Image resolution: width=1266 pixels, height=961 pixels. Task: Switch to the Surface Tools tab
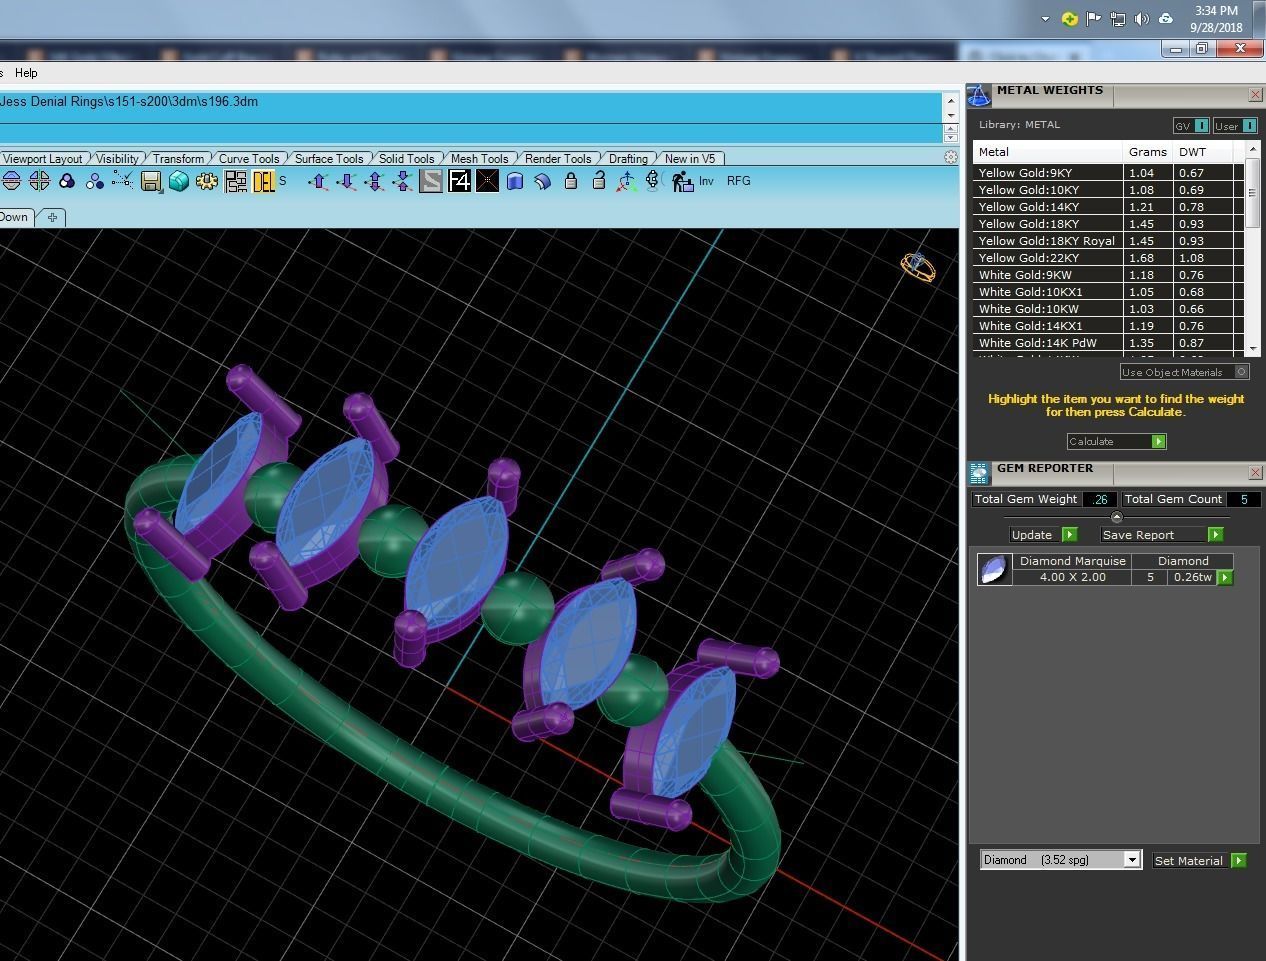pos(329,158)
